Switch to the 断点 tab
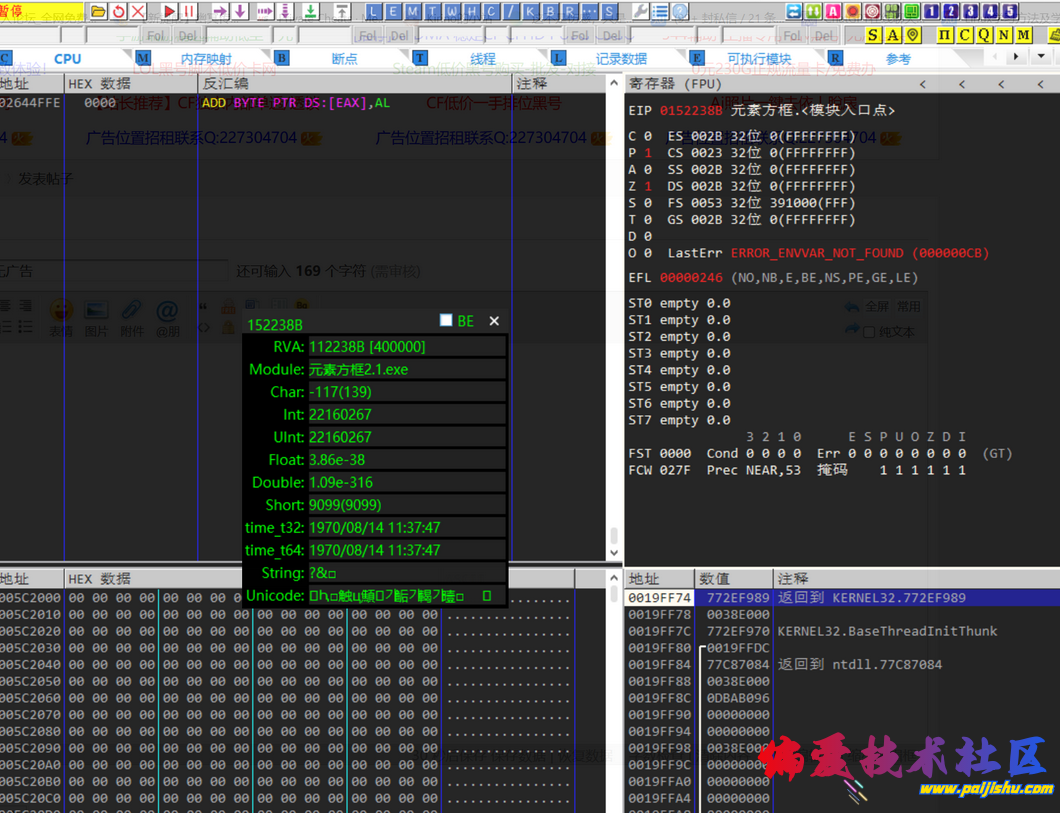Viewport: 1060px width, 813px height. point(344,59)
